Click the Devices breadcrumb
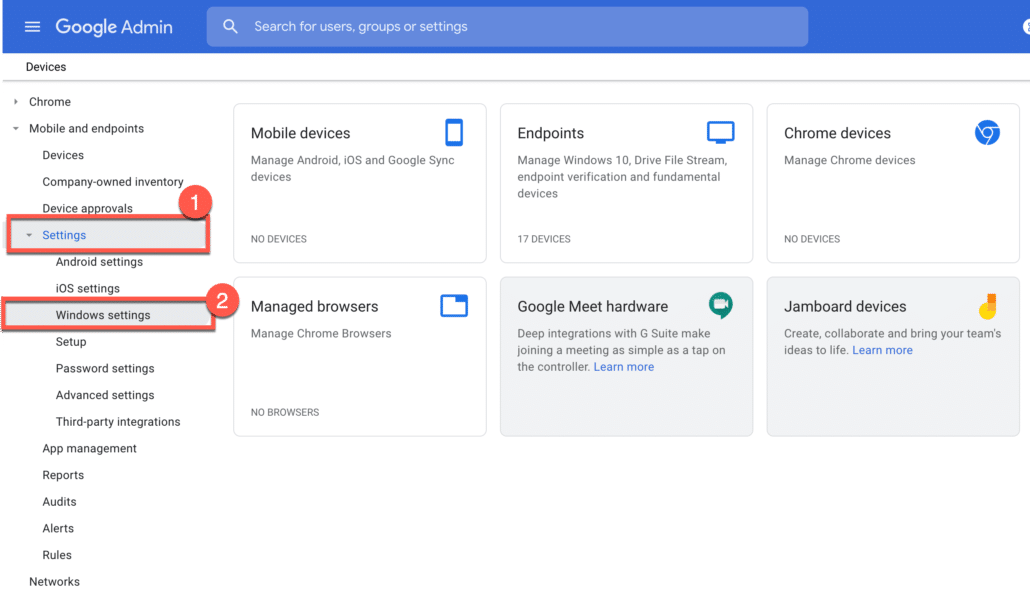The width and height of the screenshot is (1030, 594). coord(46,67)
